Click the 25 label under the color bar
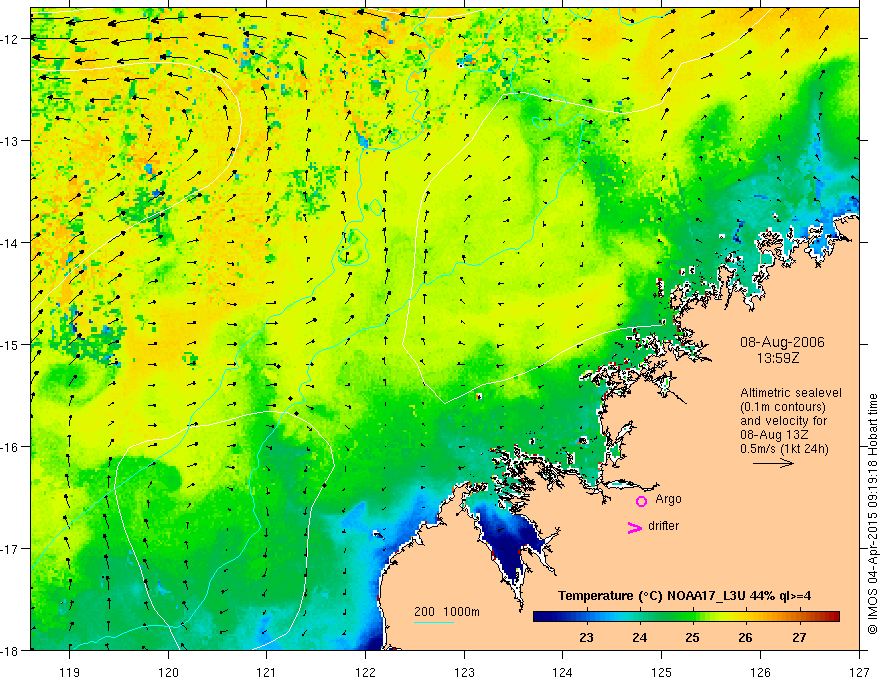 coord(693,638)
